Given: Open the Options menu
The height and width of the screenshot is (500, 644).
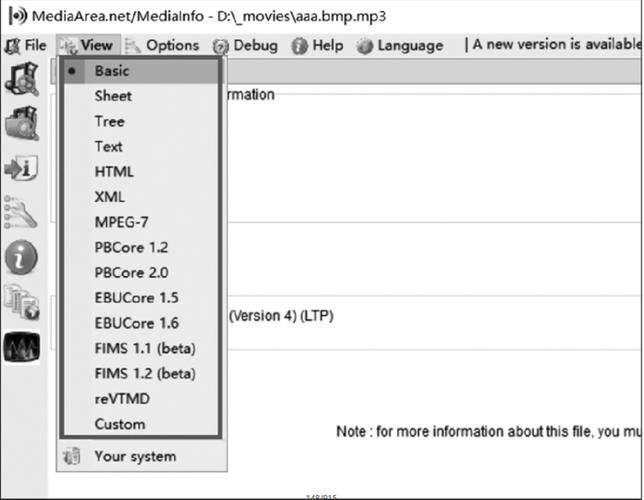Looking at the screenshot, I should tap(162, 46).
